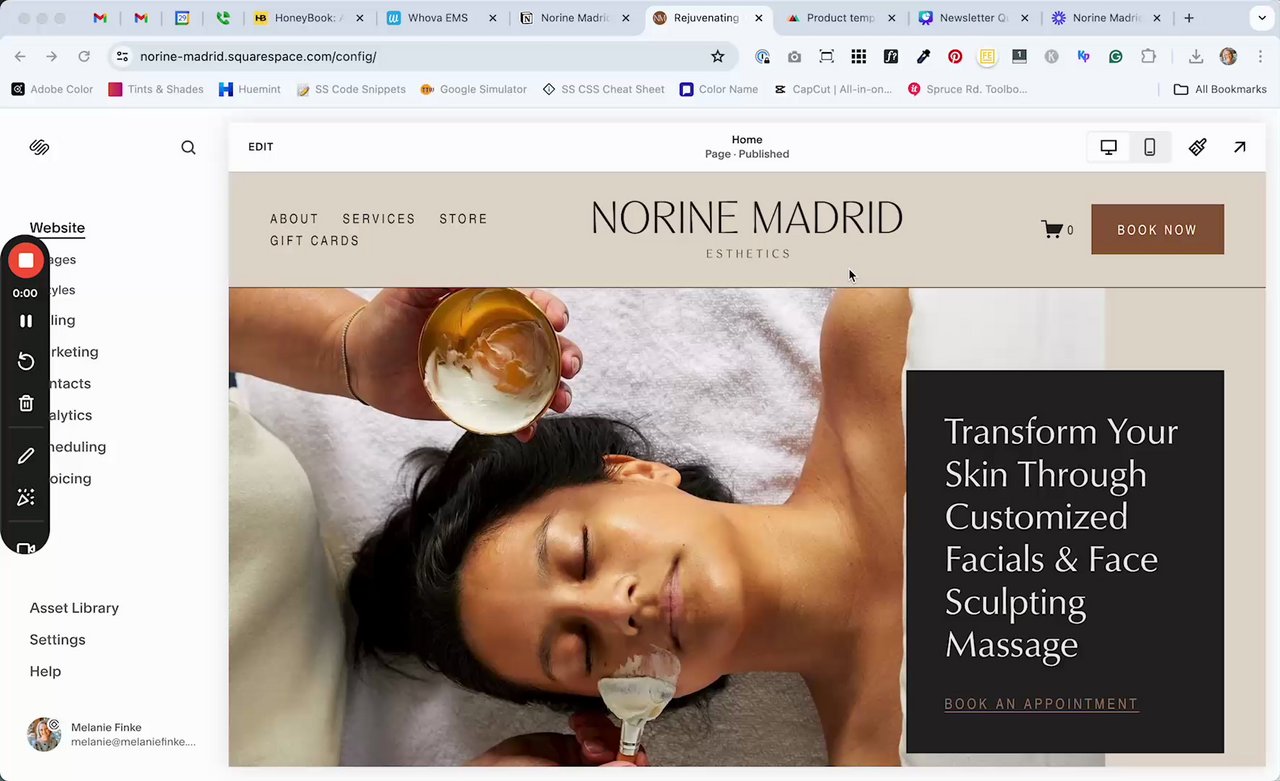Open the Website section in sidebar
This screenshot has width=1280, height=781.
point(57,228)
